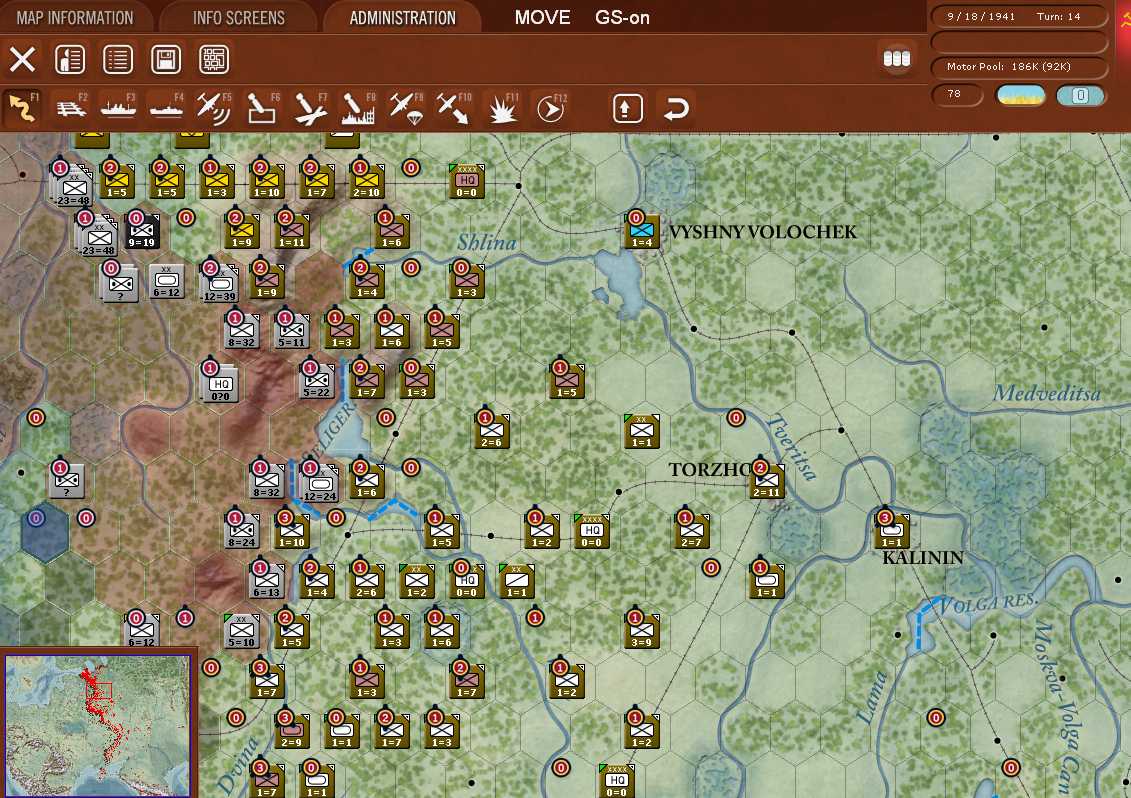Toggle the stacked counters display icon
1131x798 pixels.
(x=896, y=58)
